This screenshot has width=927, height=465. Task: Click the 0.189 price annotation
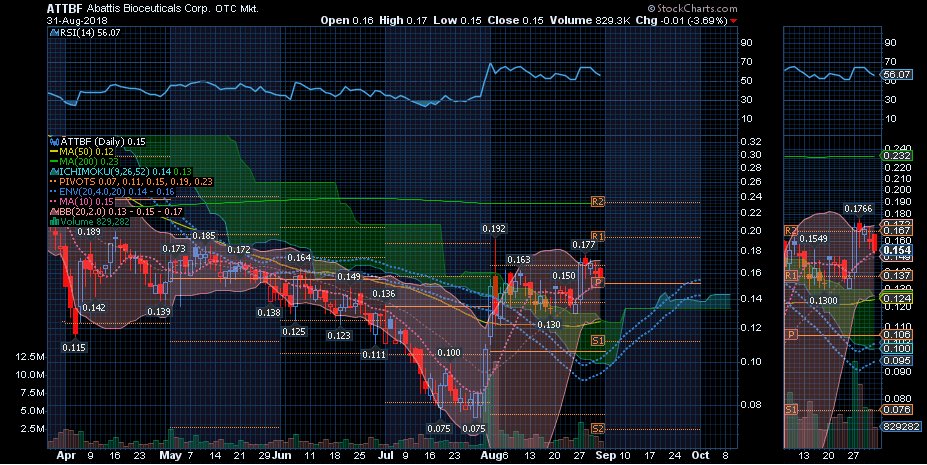(x=89, y=232)
